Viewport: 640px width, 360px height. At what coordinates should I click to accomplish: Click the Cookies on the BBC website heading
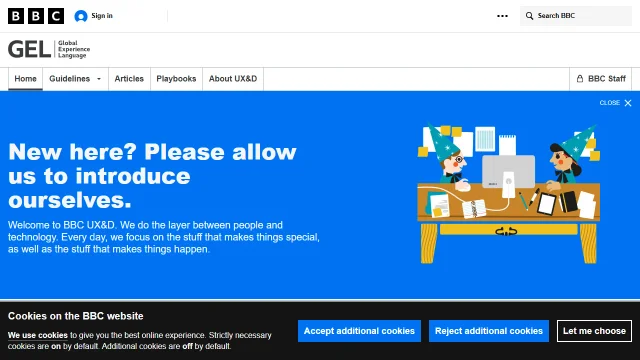[x=76, y=316]
